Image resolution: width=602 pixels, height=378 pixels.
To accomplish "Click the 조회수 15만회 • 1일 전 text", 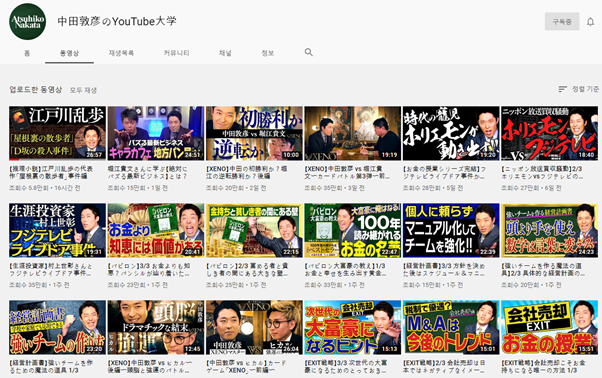I will pyautogui.click(x=138, y=188).
